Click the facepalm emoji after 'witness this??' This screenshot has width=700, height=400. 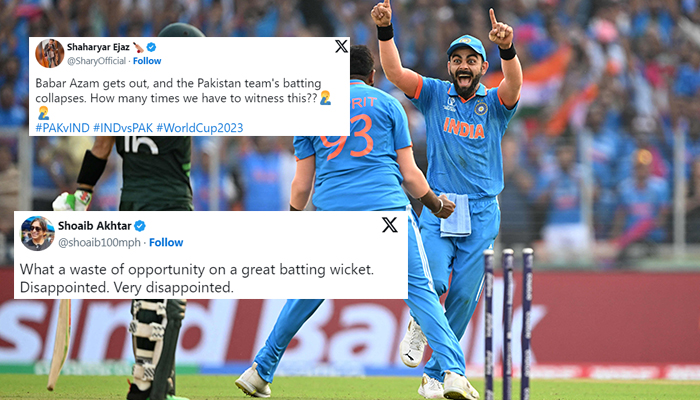[325, 98]
